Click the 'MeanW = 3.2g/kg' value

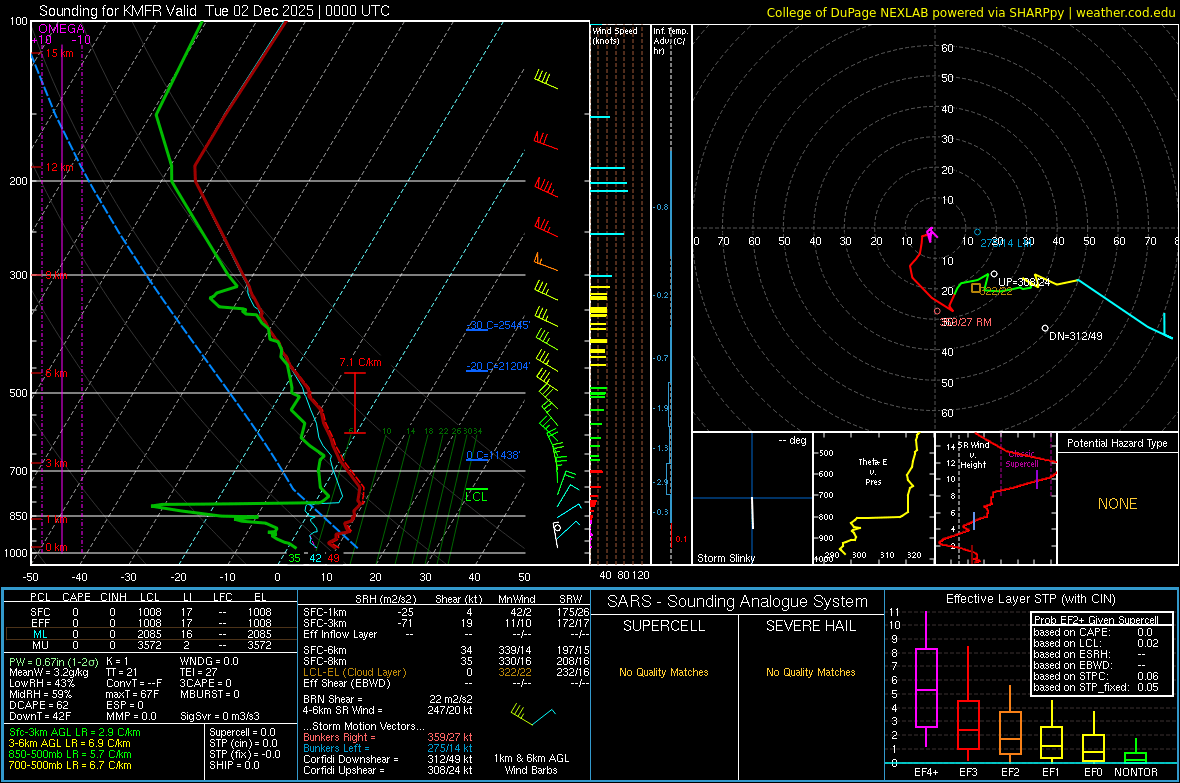(48, 672)
